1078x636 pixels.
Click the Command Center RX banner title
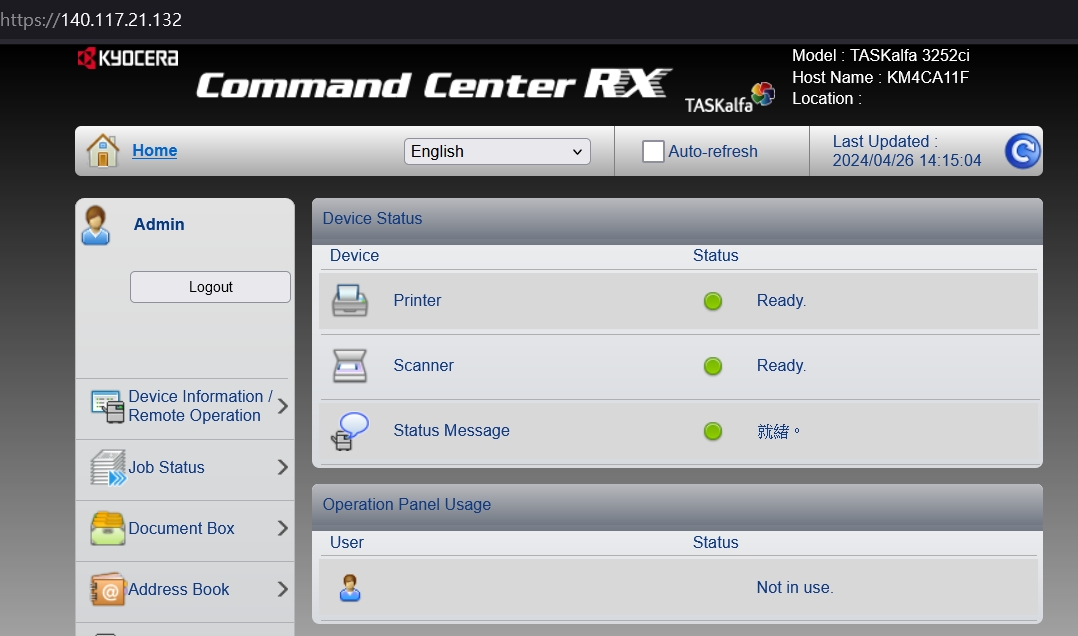point(434,84)
